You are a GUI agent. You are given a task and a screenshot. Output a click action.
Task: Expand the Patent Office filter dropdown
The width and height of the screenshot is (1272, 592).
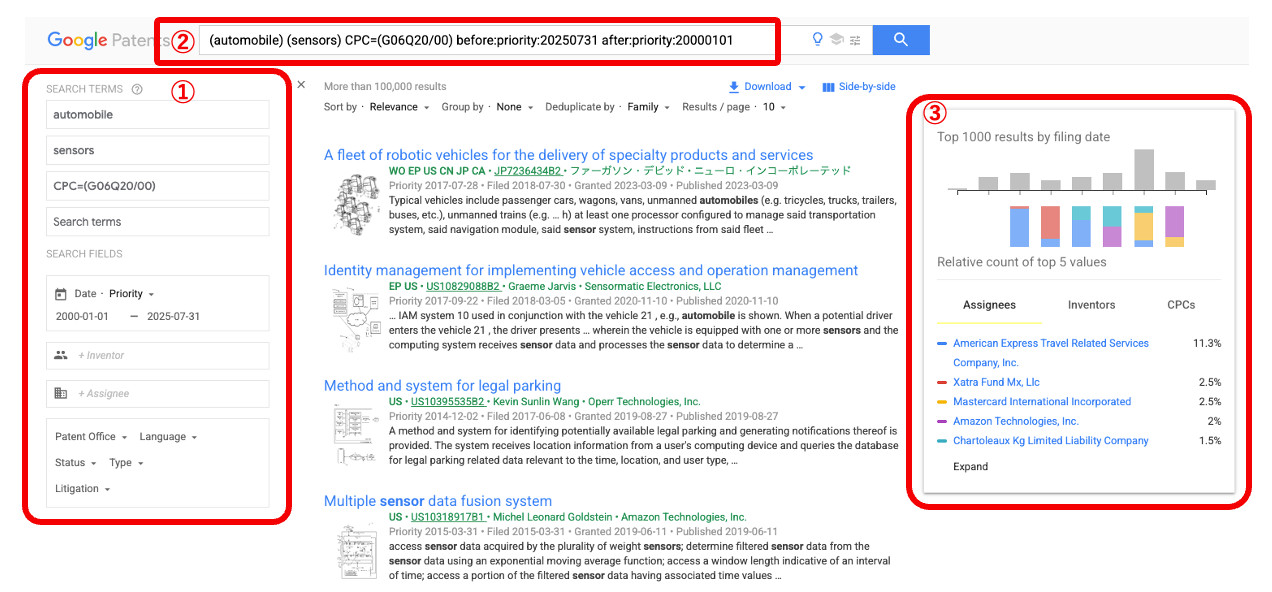tap(91, 437)
